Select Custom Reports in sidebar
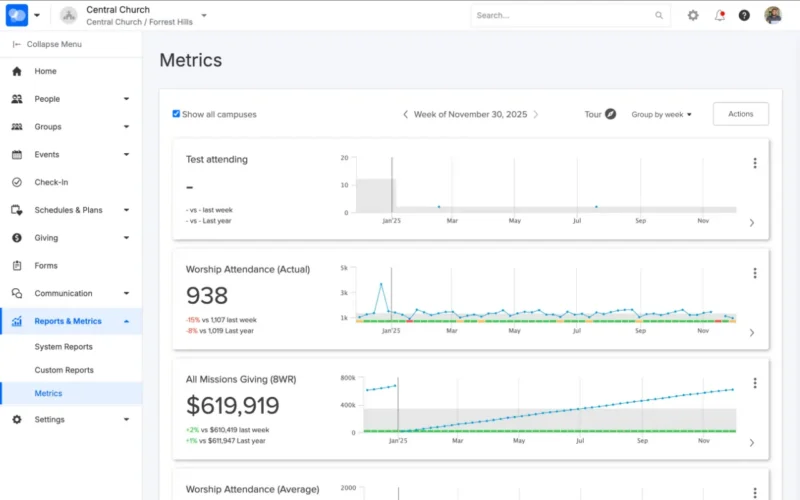800x500 pixels. 64,370
